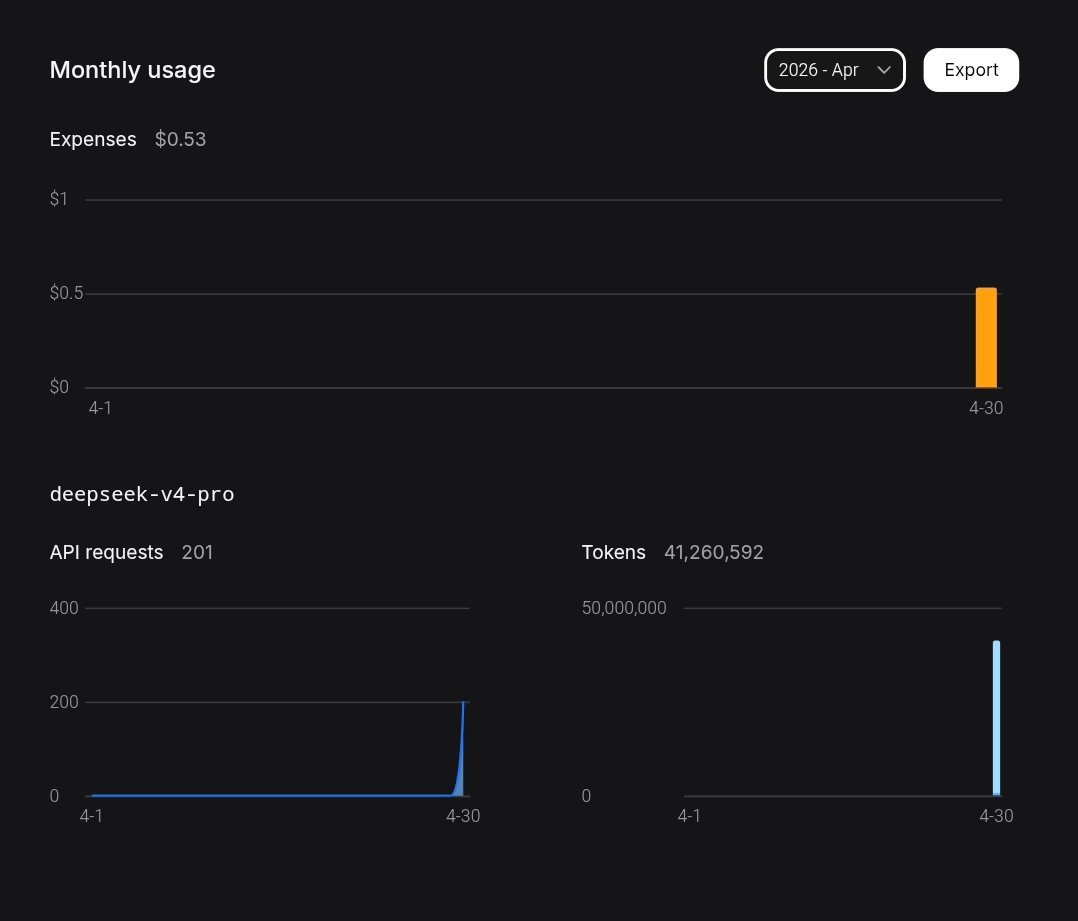This screenshot has width=1078, height=921.
Task: Open the 2026 - Apr month dropdown
Action: (835, 70)
